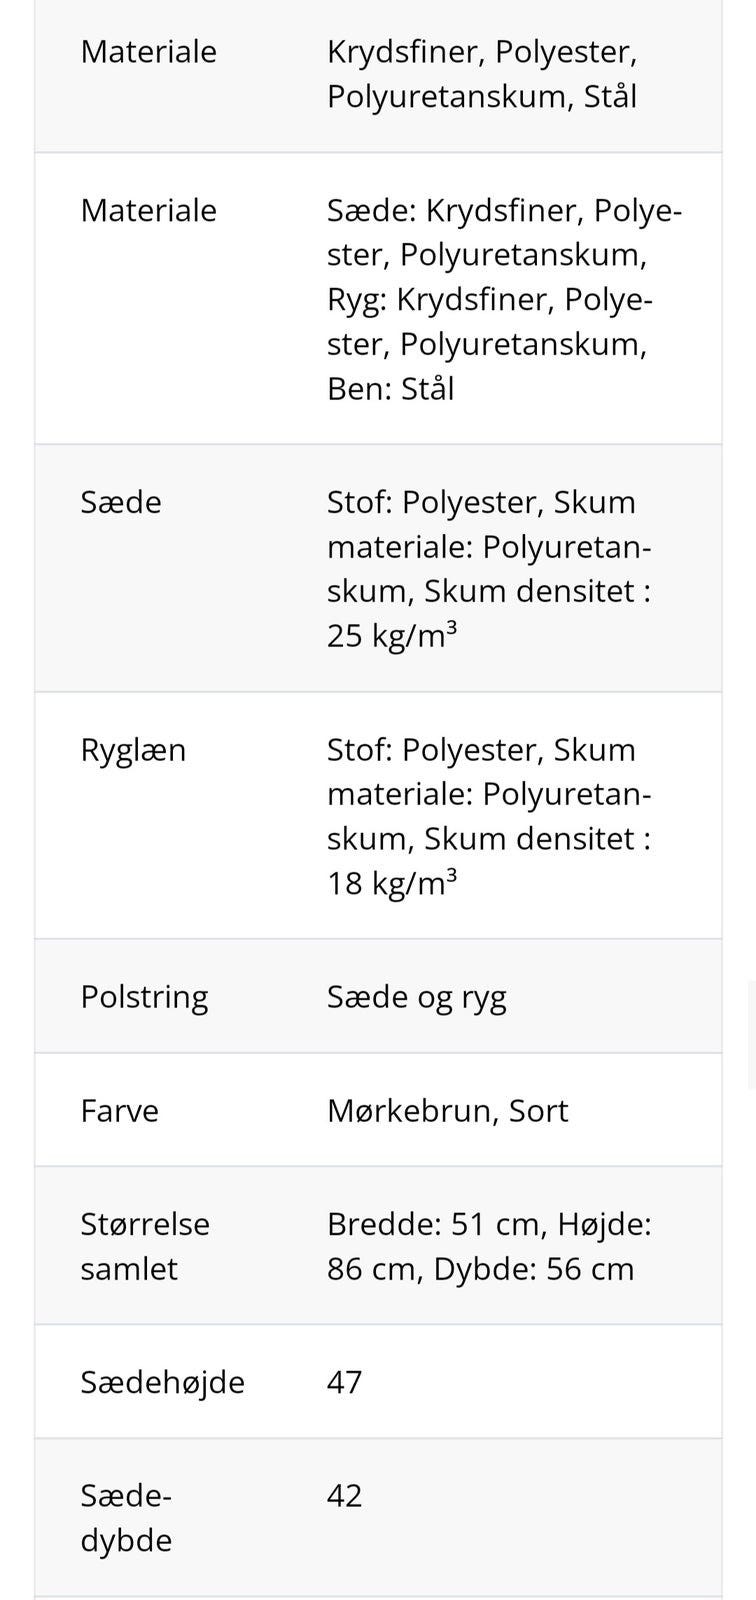
Task: Click the 18 kg/m³ foam density value
Action: pyautogui.click(x=391, y=882)
